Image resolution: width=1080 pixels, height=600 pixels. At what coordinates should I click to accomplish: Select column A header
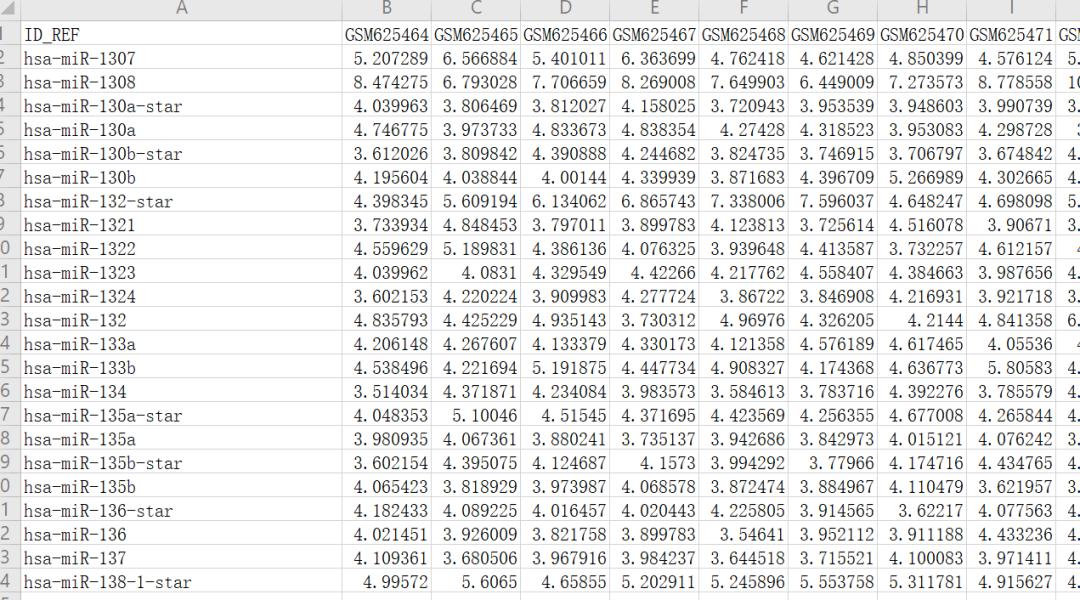click(181, 10)
